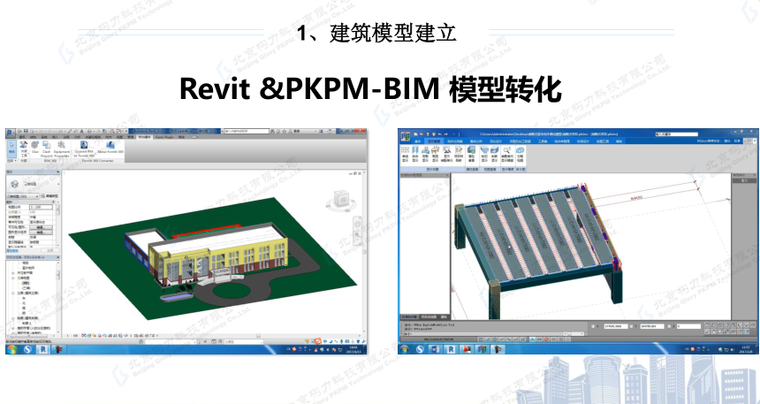Expand the 三维视图 node in Project Browser
This screenshot has width=760, height=404.
coord(13,278)
